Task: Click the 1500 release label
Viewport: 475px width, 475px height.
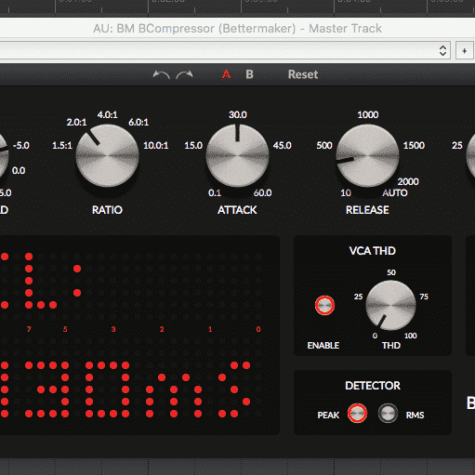Action: (414, 146)
